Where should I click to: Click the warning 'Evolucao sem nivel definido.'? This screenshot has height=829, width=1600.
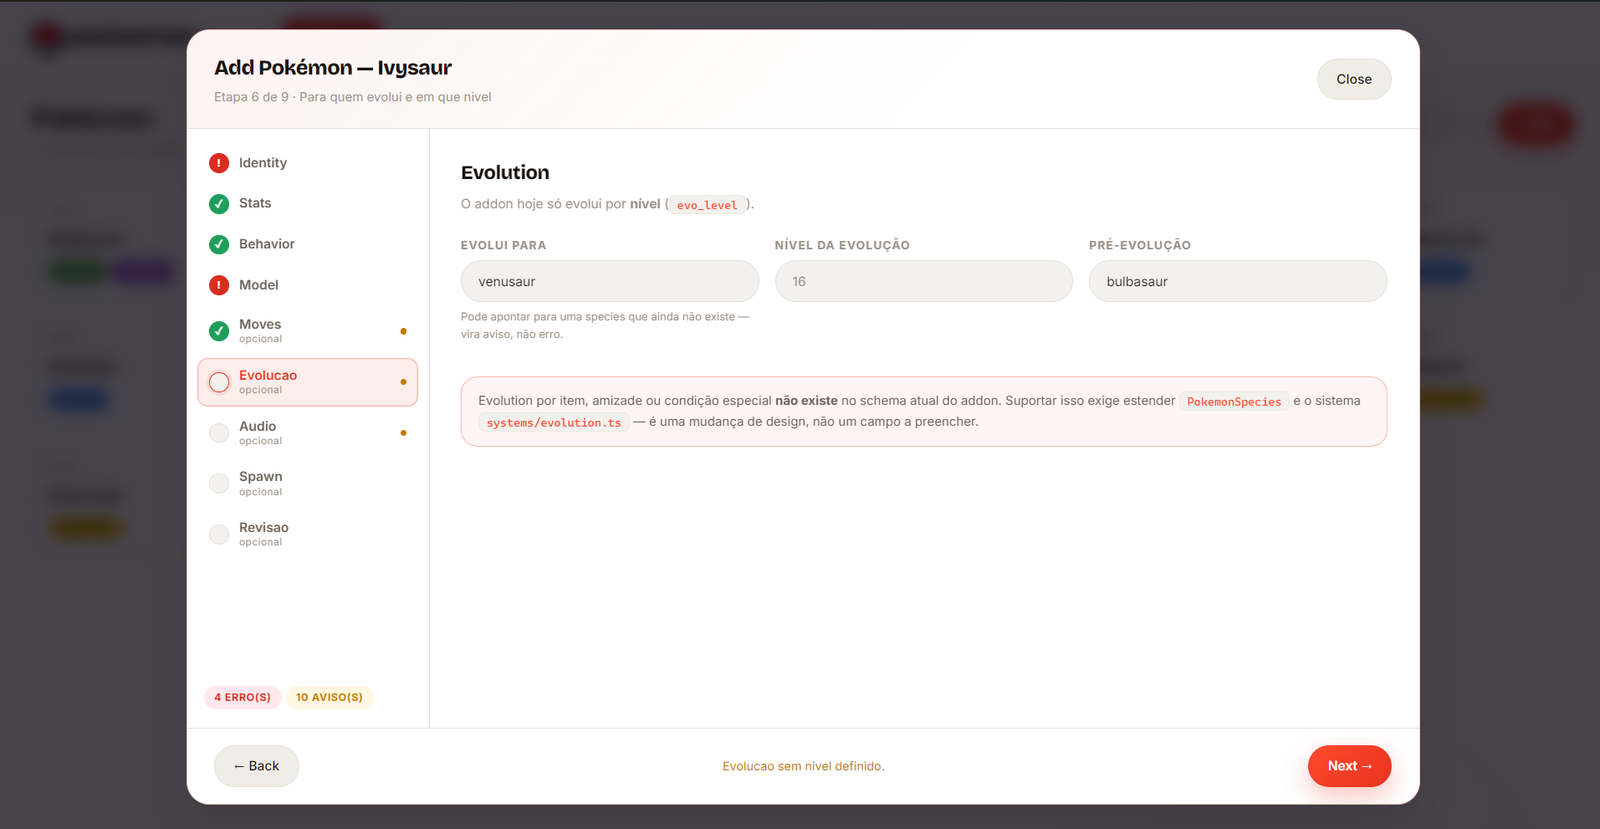click(x=803, y=766)
